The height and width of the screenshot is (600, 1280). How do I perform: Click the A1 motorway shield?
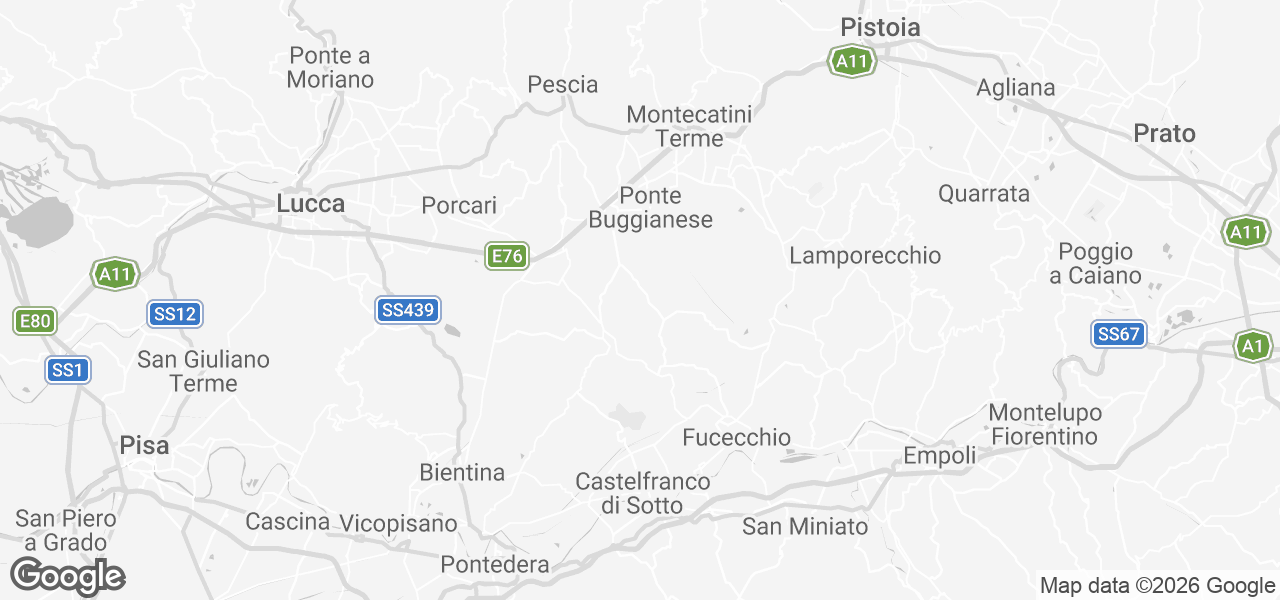click(x=1252, y=346)
